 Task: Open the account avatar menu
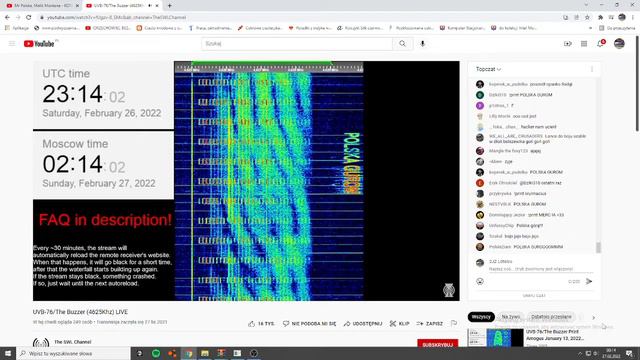point(619,44)
